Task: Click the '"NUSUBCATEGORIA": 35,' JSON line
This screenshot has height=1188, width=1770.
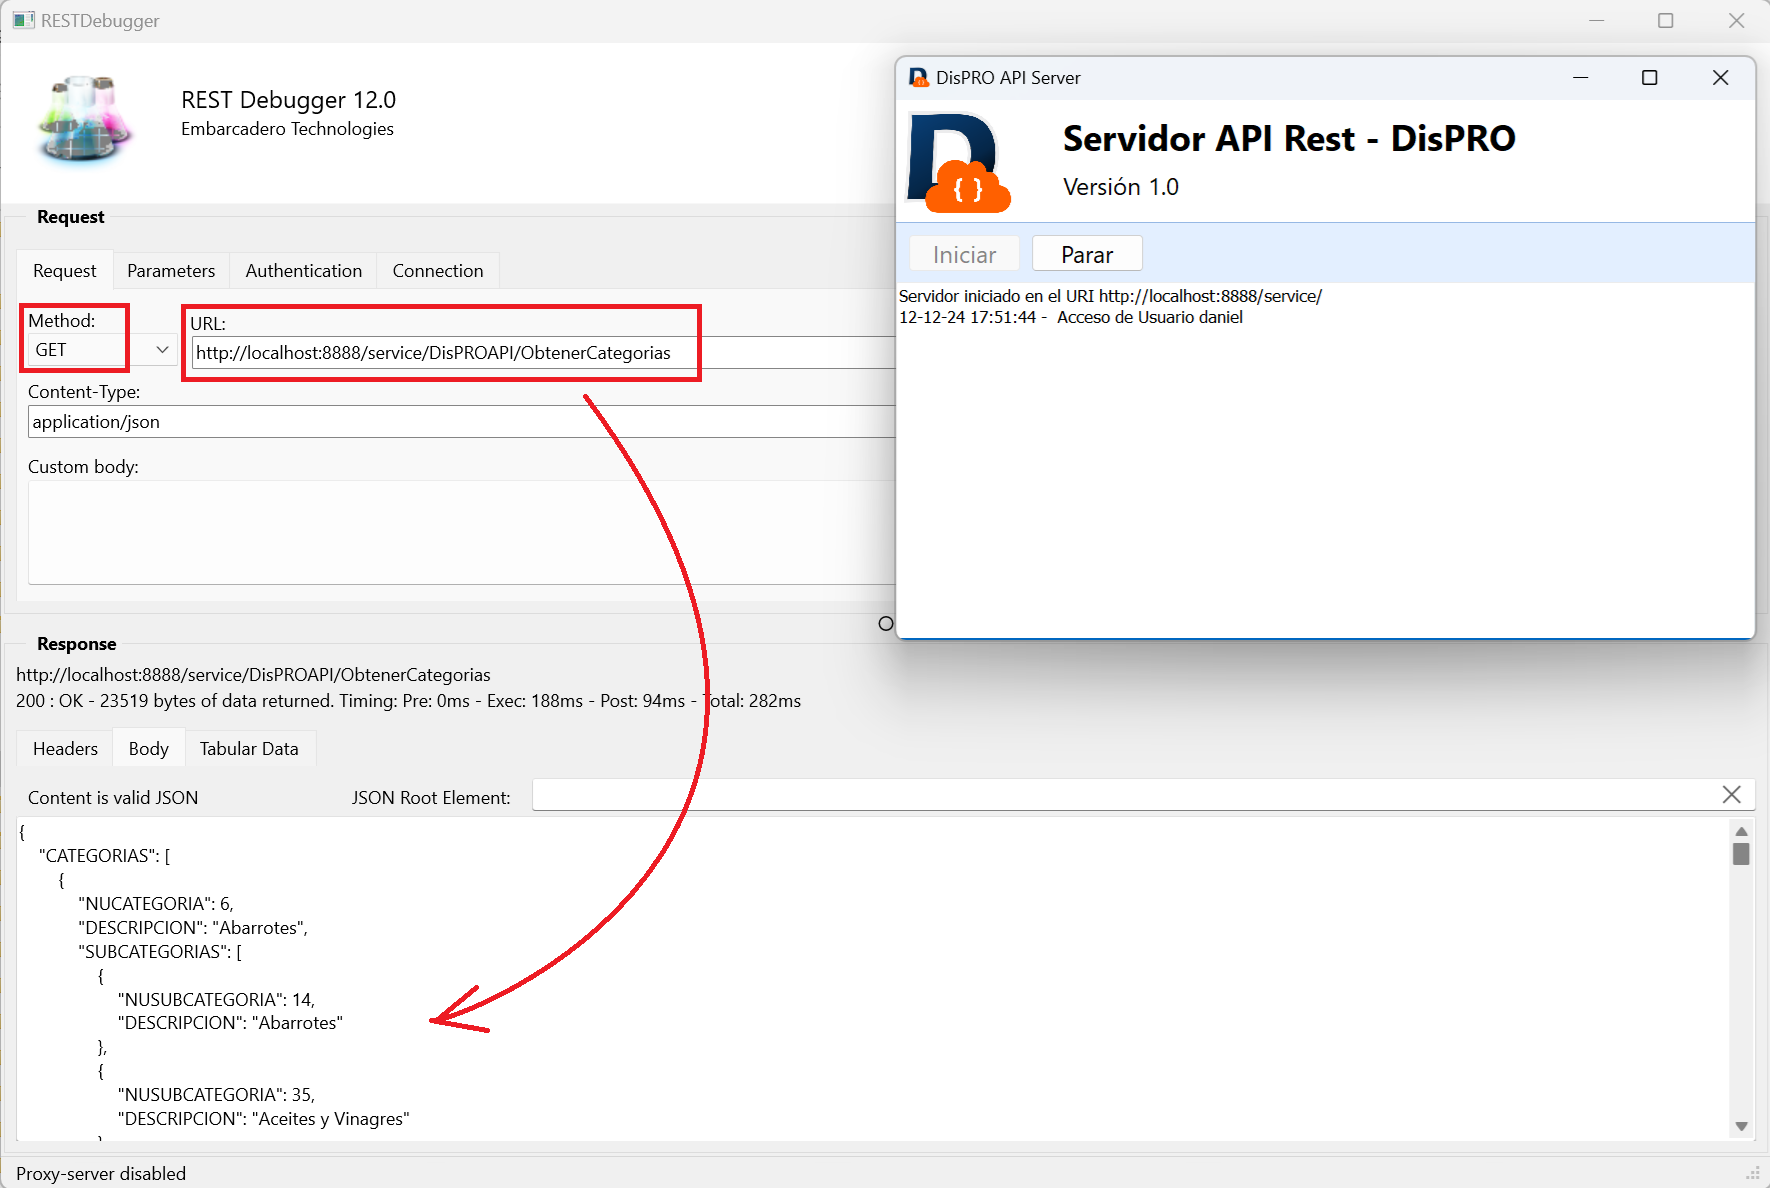Action: [x=216, y=1095]
